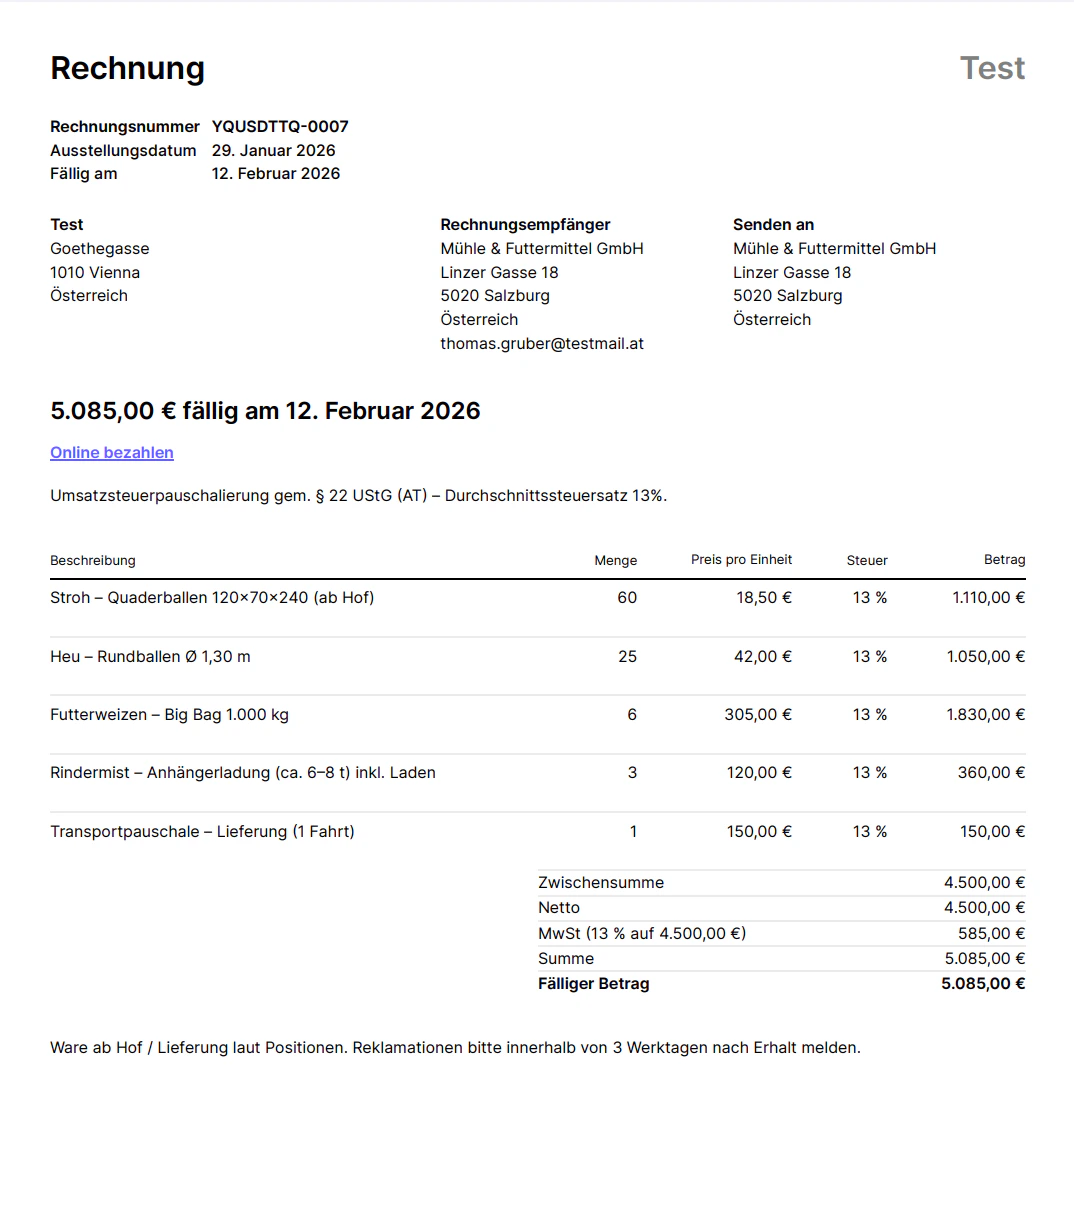Open email link thomas.gruber@testmail.at
Viewport: 1074px width, 1216px height.
click(542, 343)
